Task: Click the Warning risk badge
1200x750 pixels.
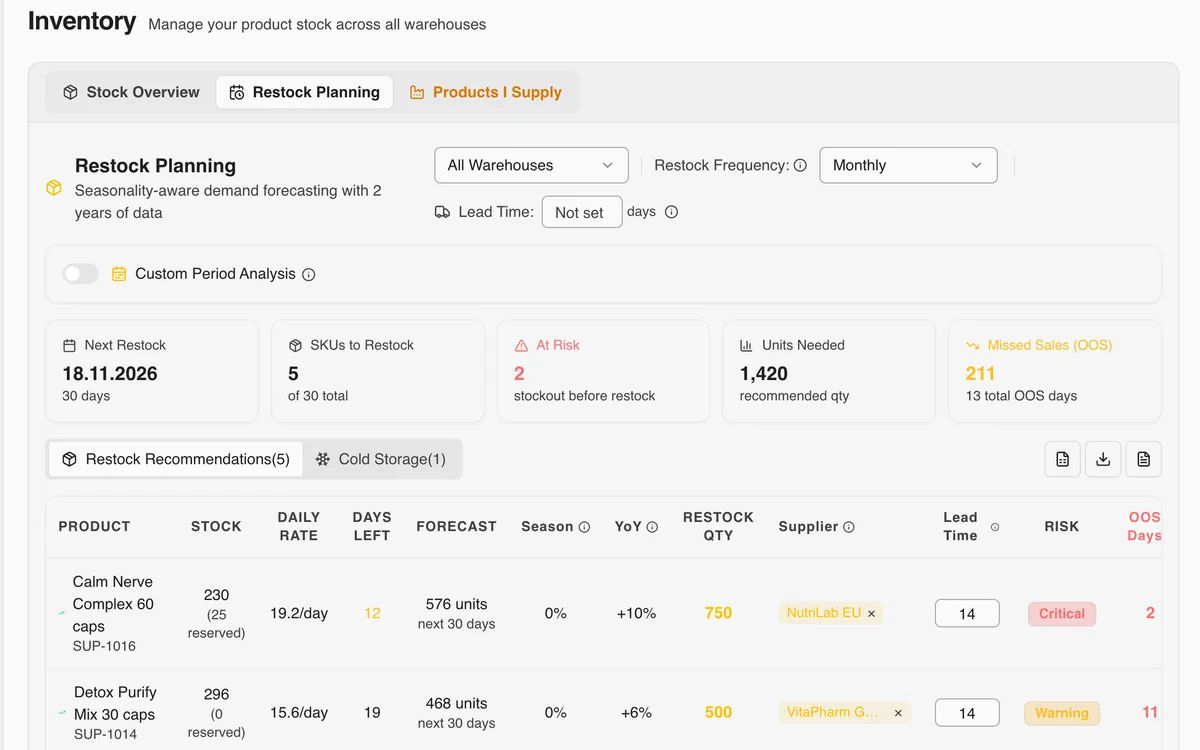Action: pyautogui.click(x=1062, y=713)
